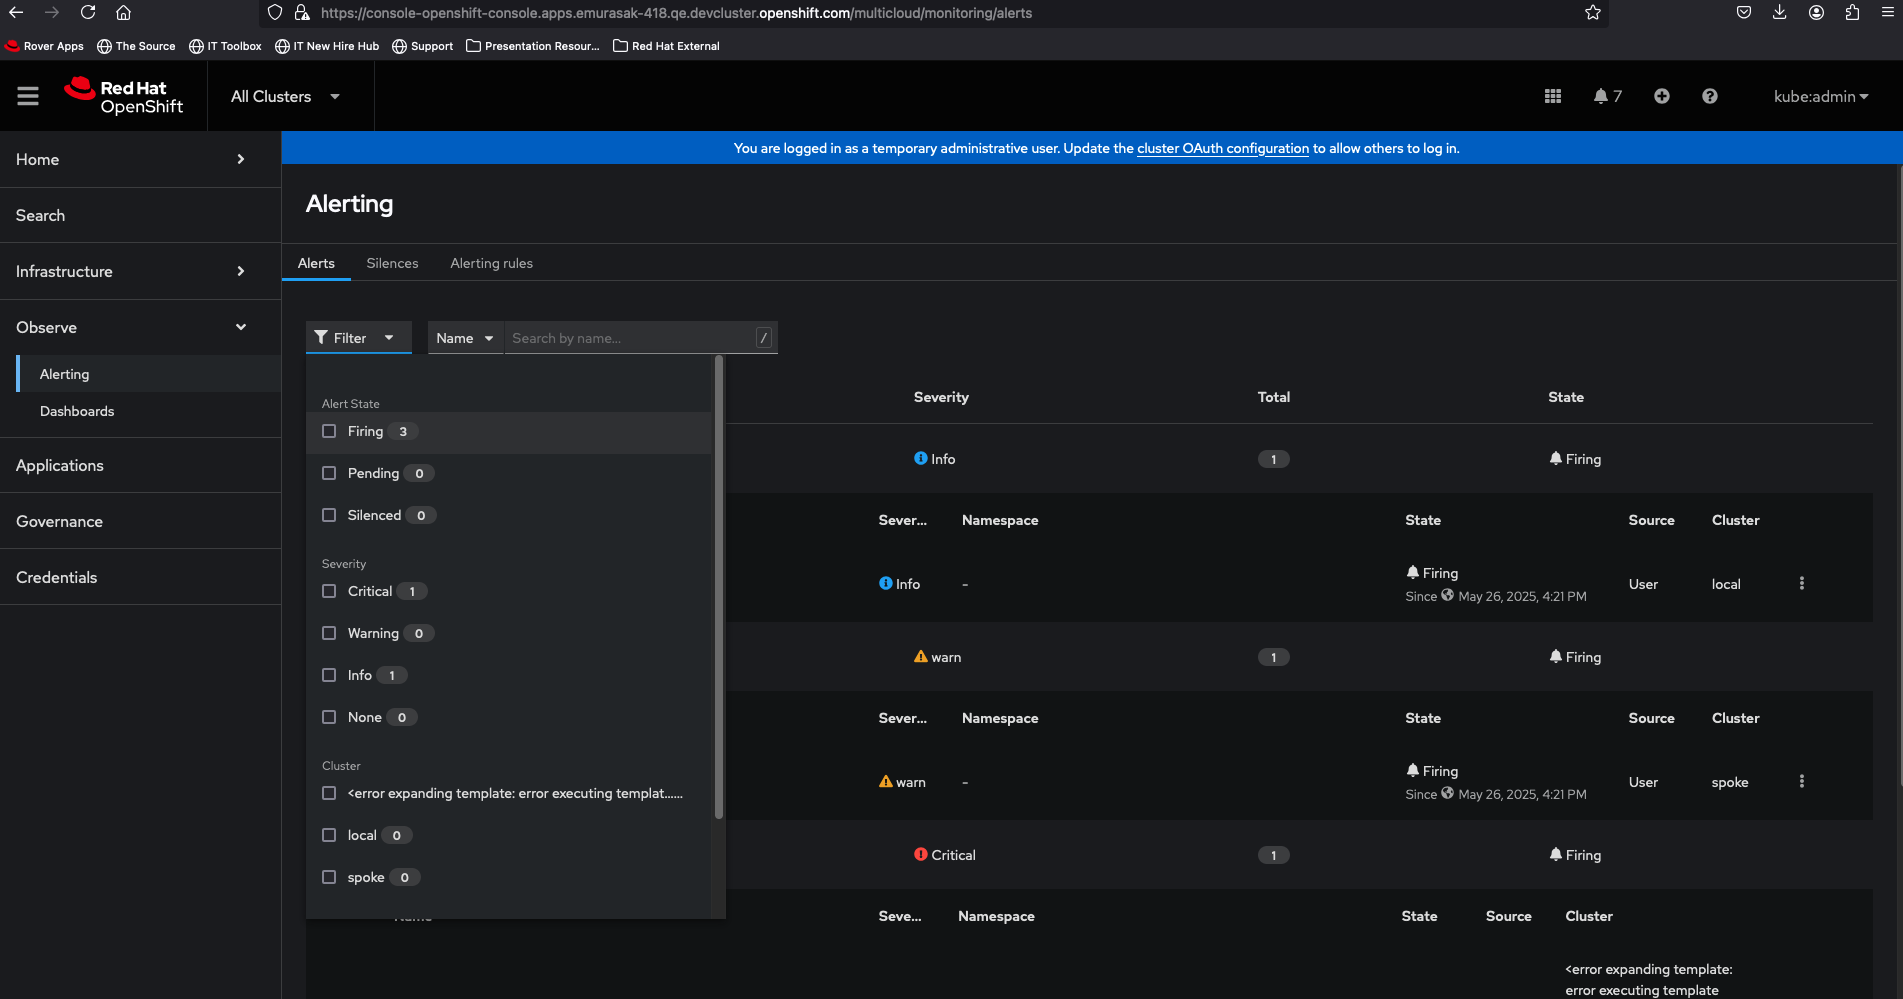Check the local cluster filter
The image size is (1903, 999).
[x=329, y=835]
